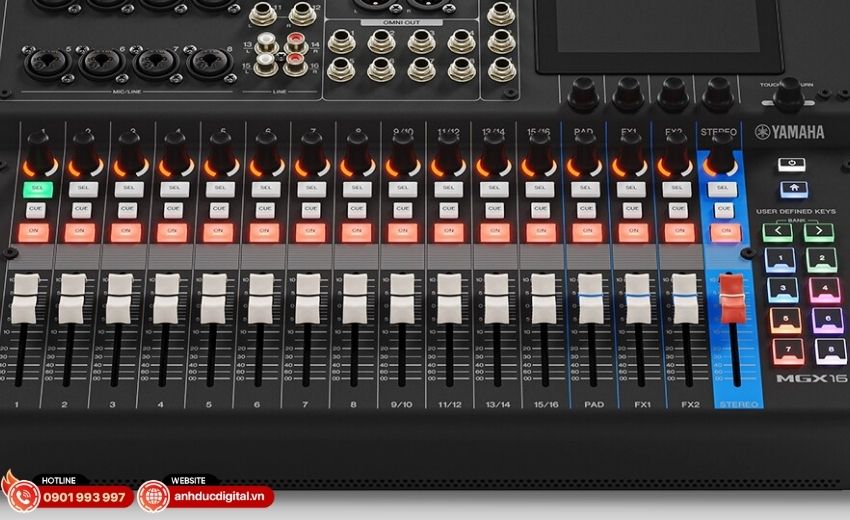Click the channel 6 rotary knob

[267, 153]
